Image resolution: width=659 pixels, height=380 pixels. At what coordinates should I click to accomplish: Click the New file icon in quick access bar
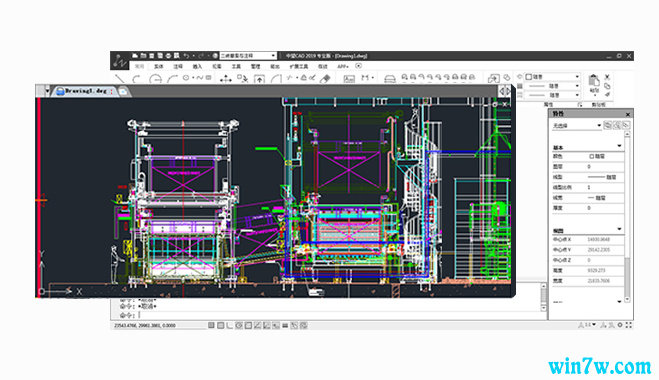(135, 55)
